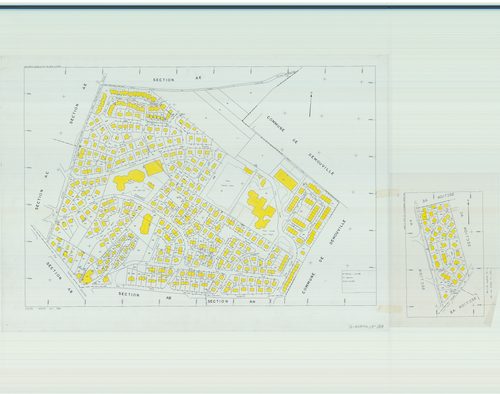Click the "SECTION AB" label along the bottom
Viewport: 500px width, 394px height.
pyautogui.click(x=145, y=296)
